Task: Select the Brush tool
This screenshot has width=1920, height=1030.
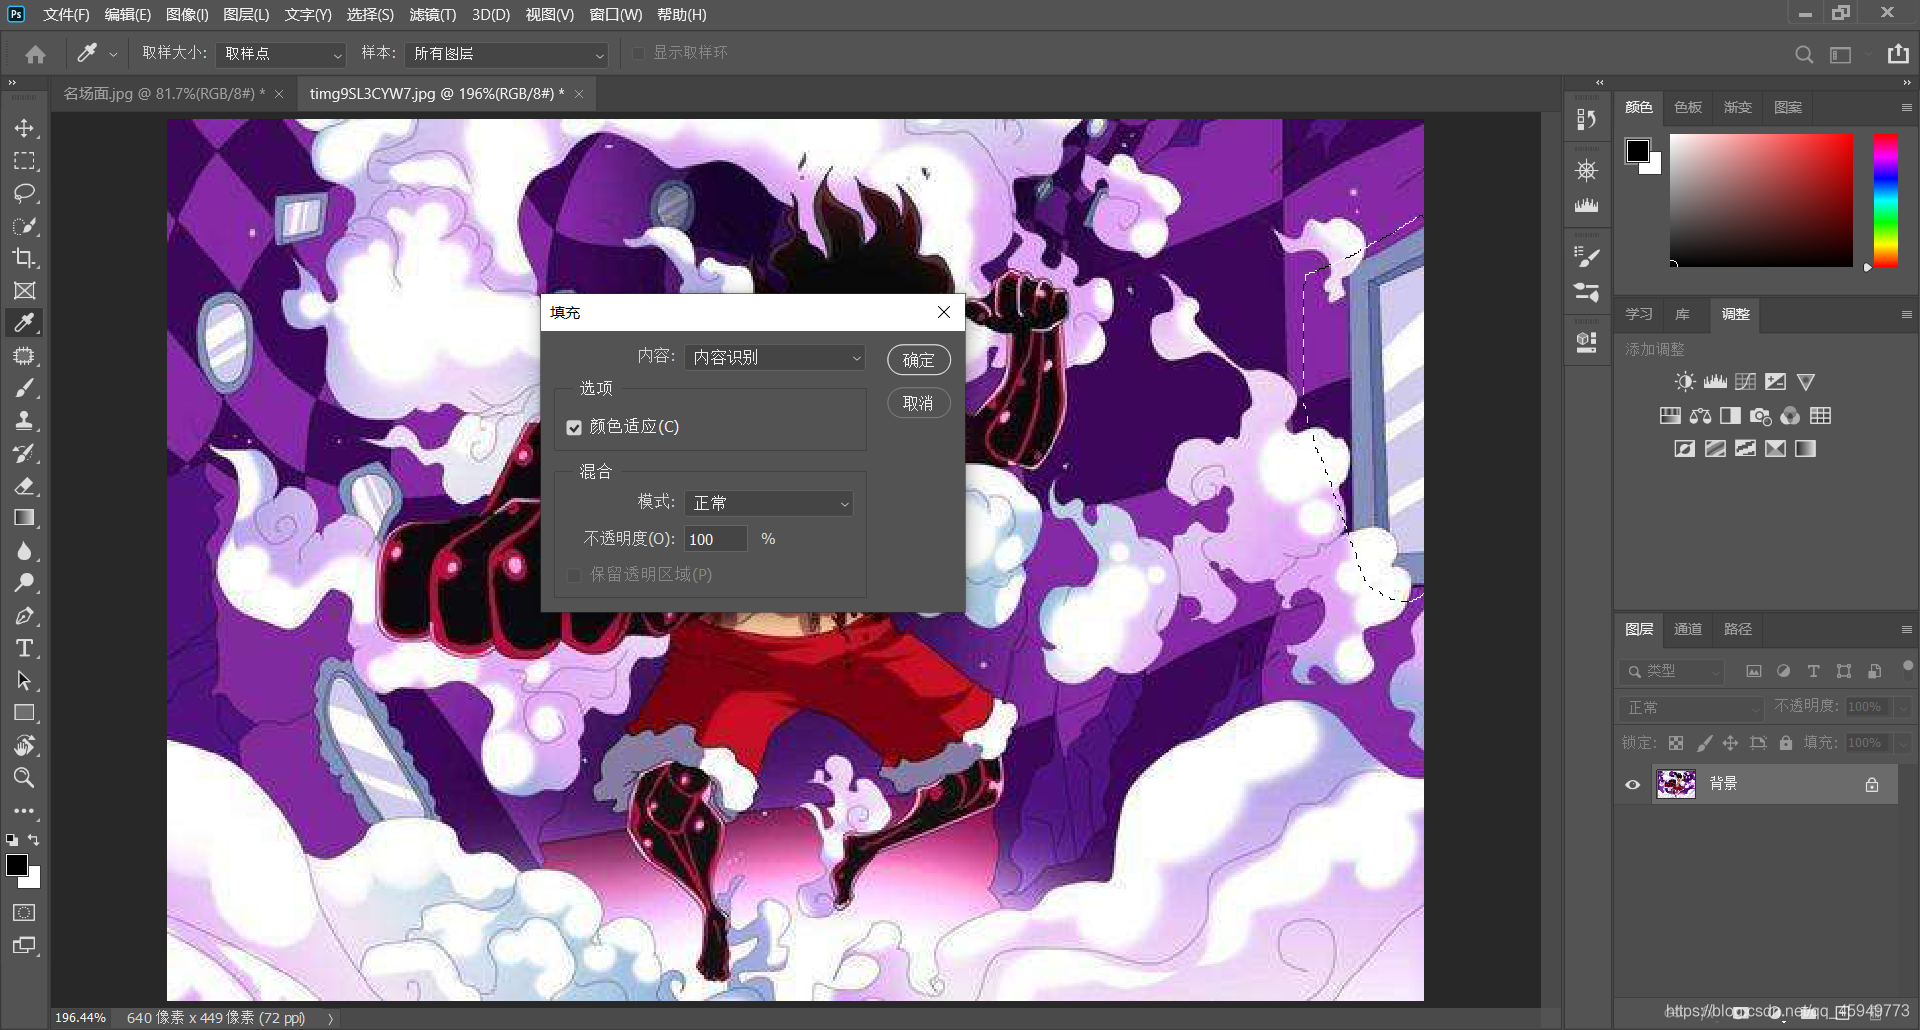Action: point(24,388)
